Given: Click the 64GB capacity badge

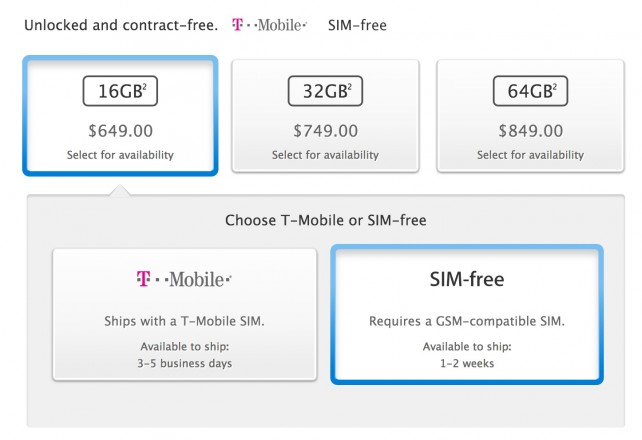Looking at the screenshot, I should click(530, 91).
